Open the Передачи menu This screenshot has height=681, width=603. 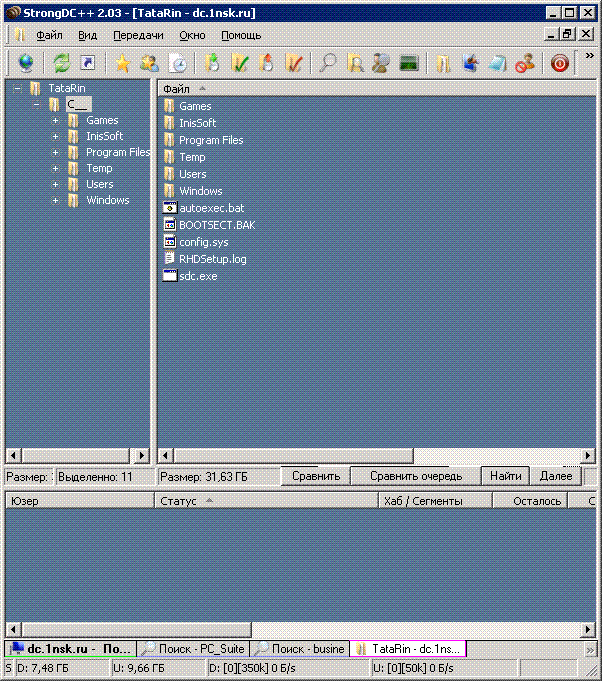[138, 35]
